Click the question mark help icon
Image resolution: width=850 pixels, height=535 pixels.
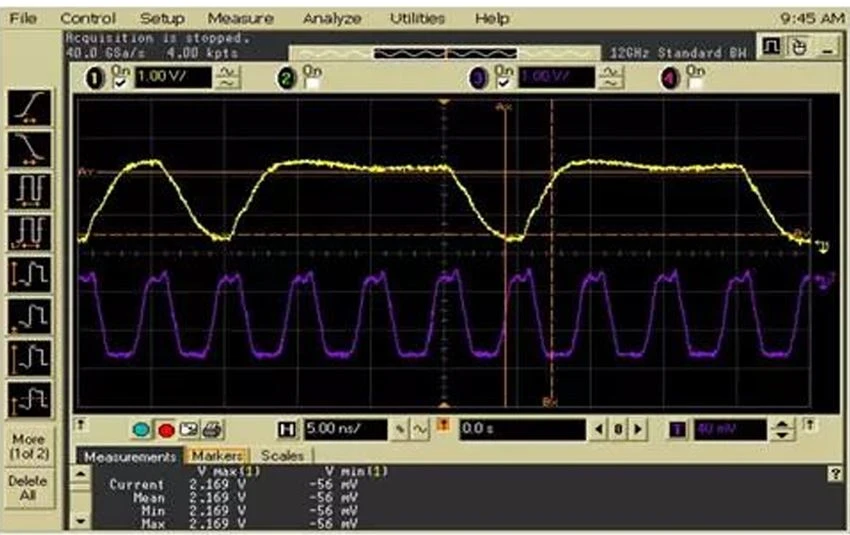coord(835,474)
